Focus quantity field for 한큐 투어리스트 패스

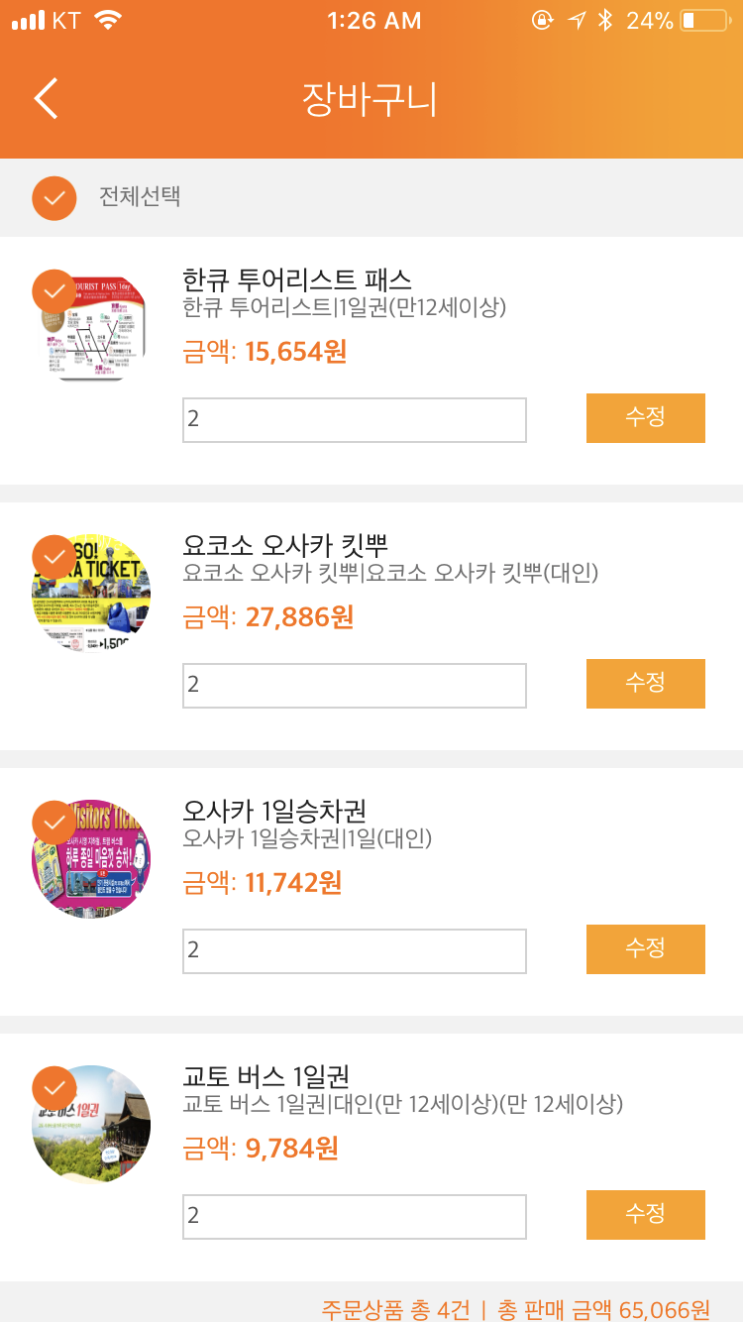click(x=354, y=420)
